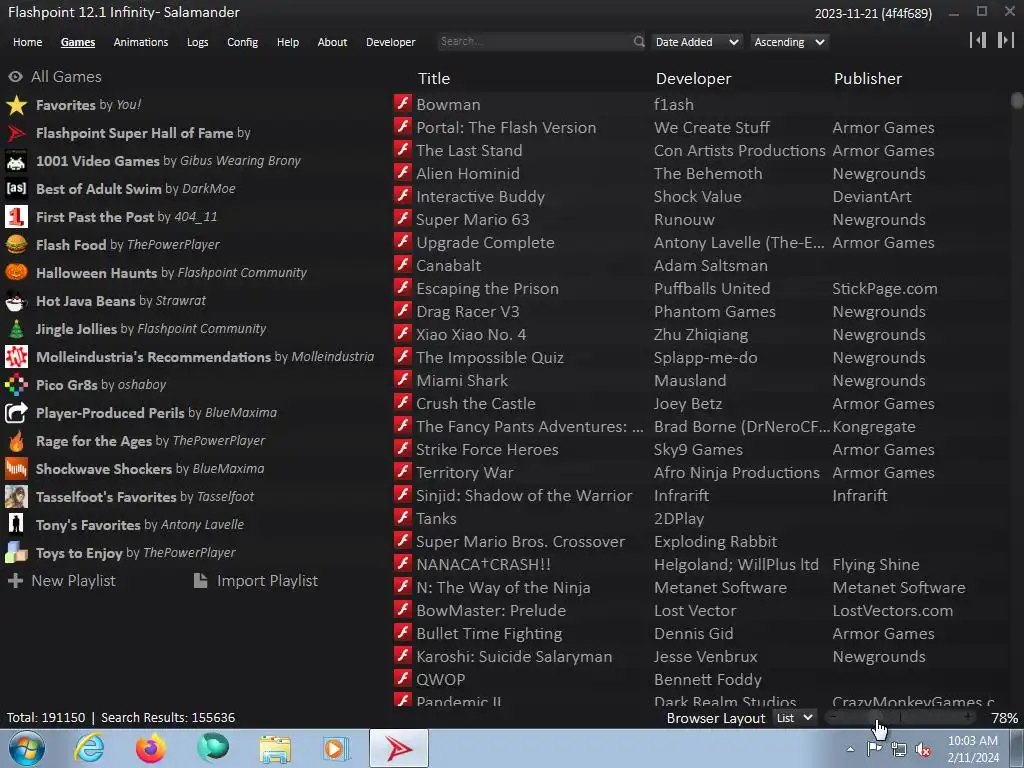Switch to the Games tab

[78, 42]
